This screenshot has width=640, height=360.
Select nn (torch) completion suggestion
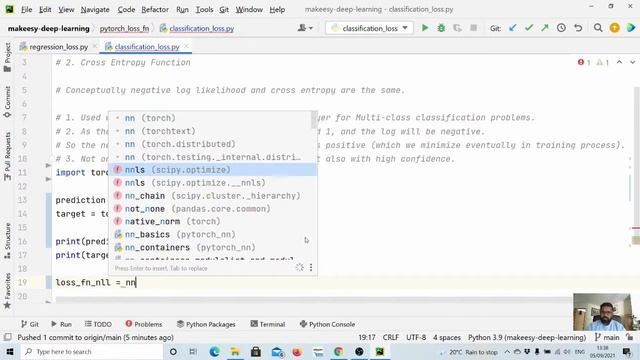212,118
